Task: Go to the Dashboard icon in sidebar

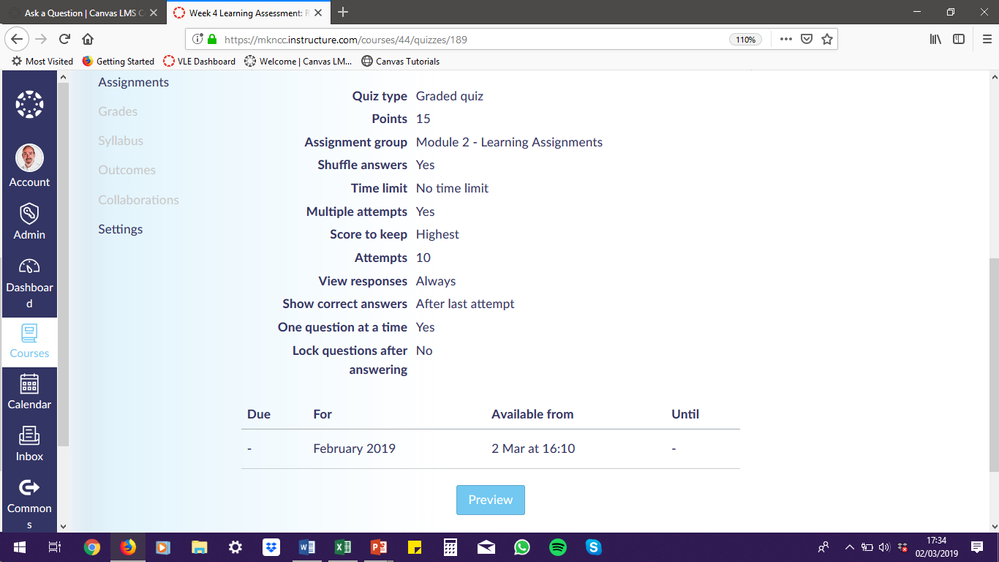Action: [29, 266]
